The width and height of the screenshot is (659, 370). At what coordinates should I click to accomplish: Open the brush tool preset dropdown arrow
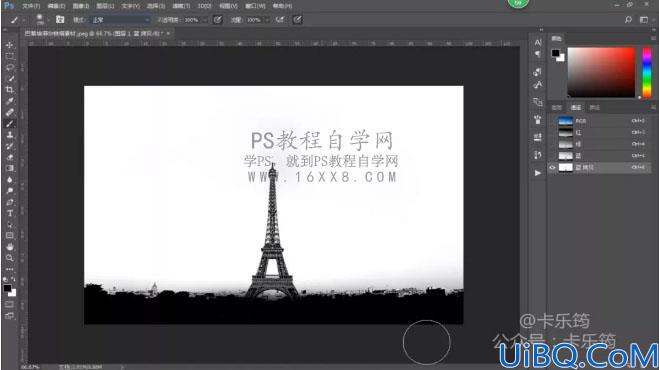tap(23, 20)
